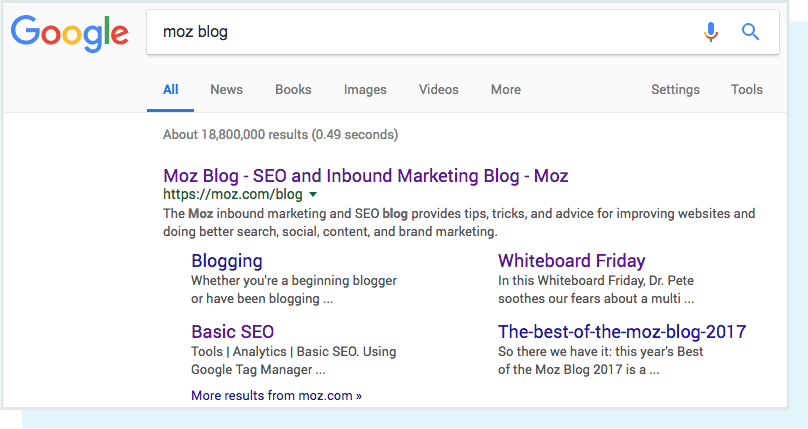The height and width of the screenshot is (429, 808).
Task: Expand the green arrow beside moz.com/blog URL
Action: pos(313,194)
